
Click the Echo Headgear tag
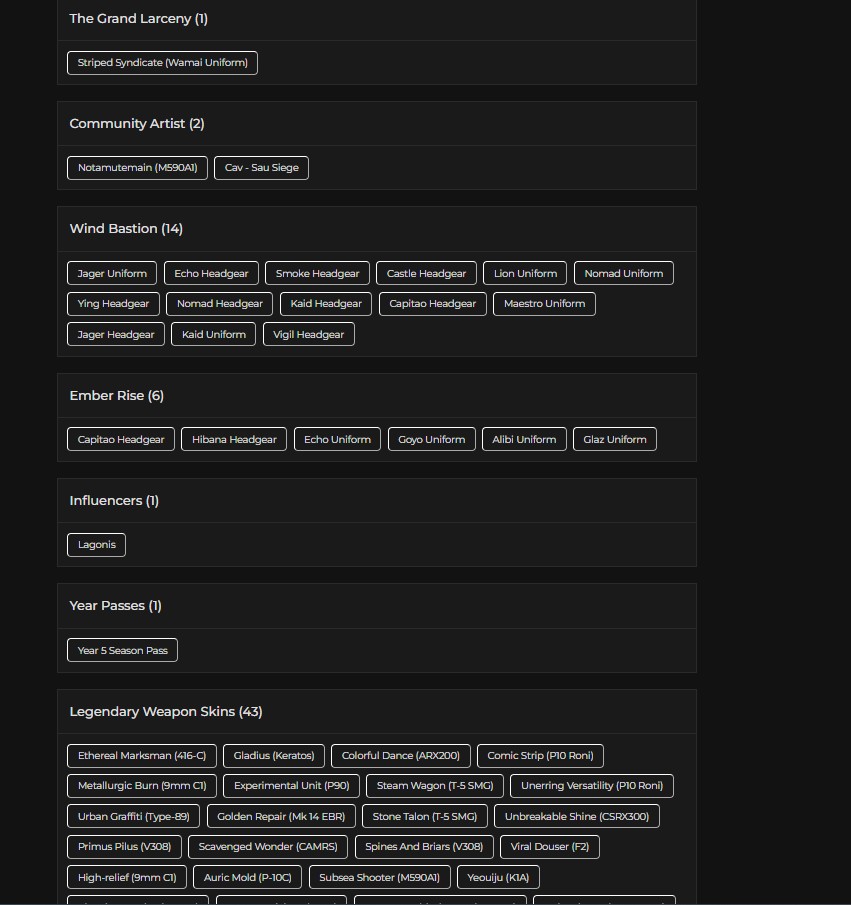coord(211,274)
